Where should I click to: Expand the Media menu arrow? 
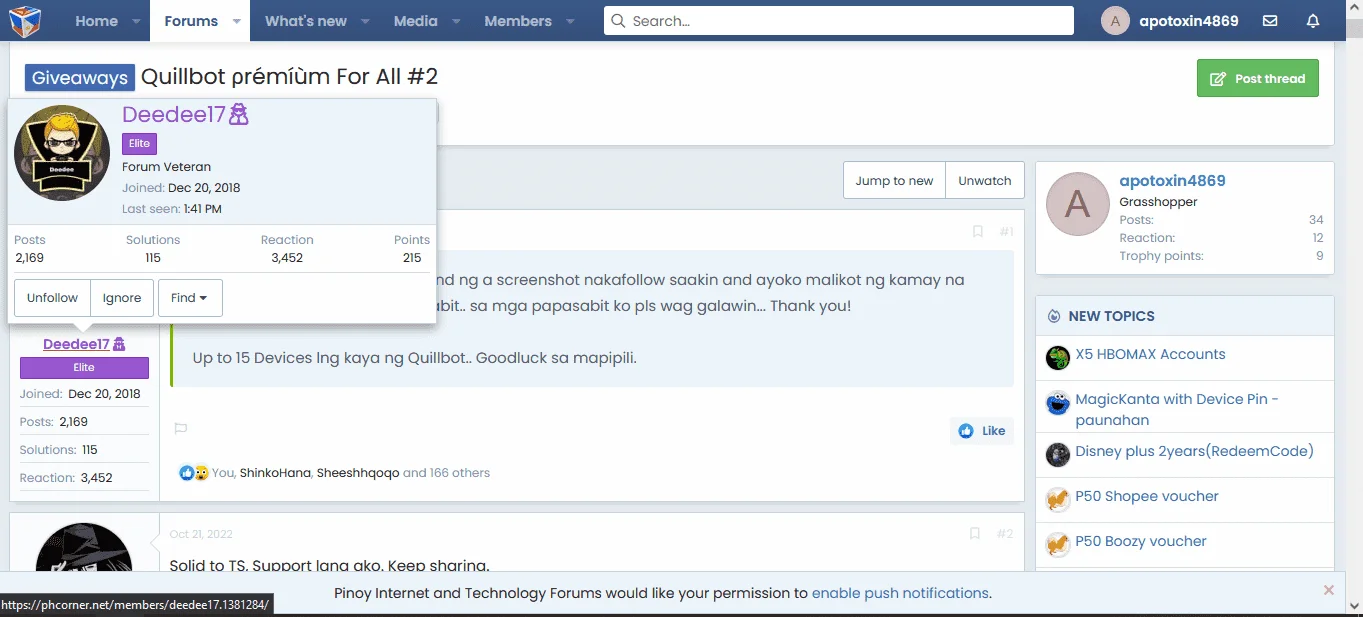(456, 21)
